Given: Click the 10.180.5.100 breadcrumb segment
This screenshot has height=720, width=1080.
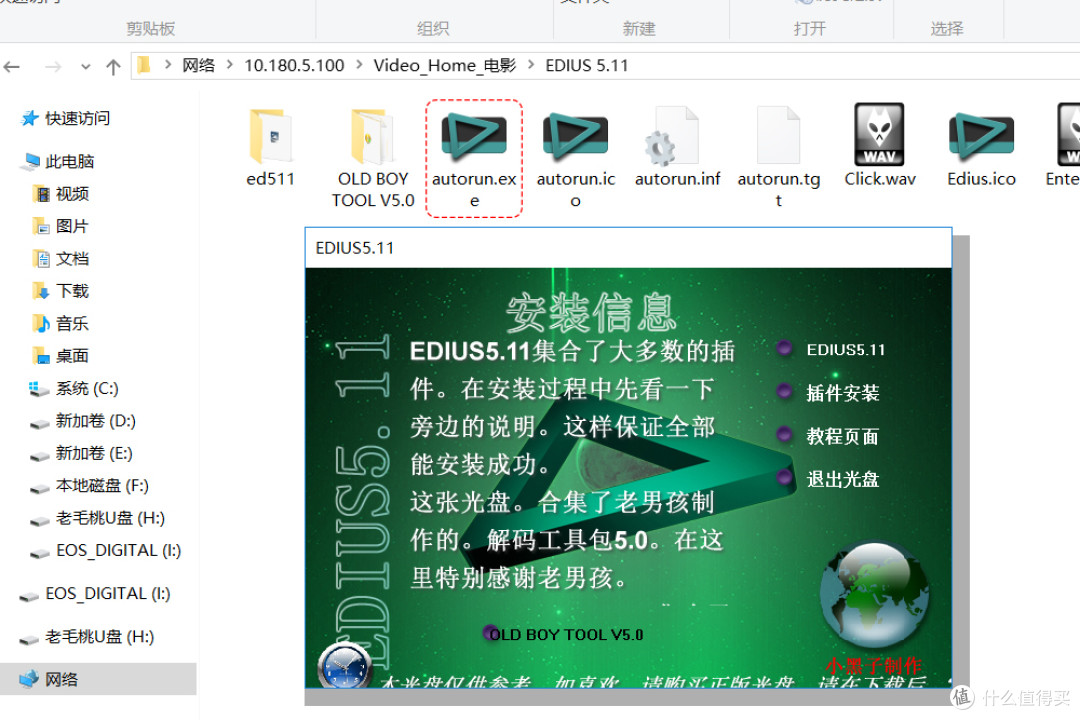Looking at the screenshot, I should [x=294, y=65].
